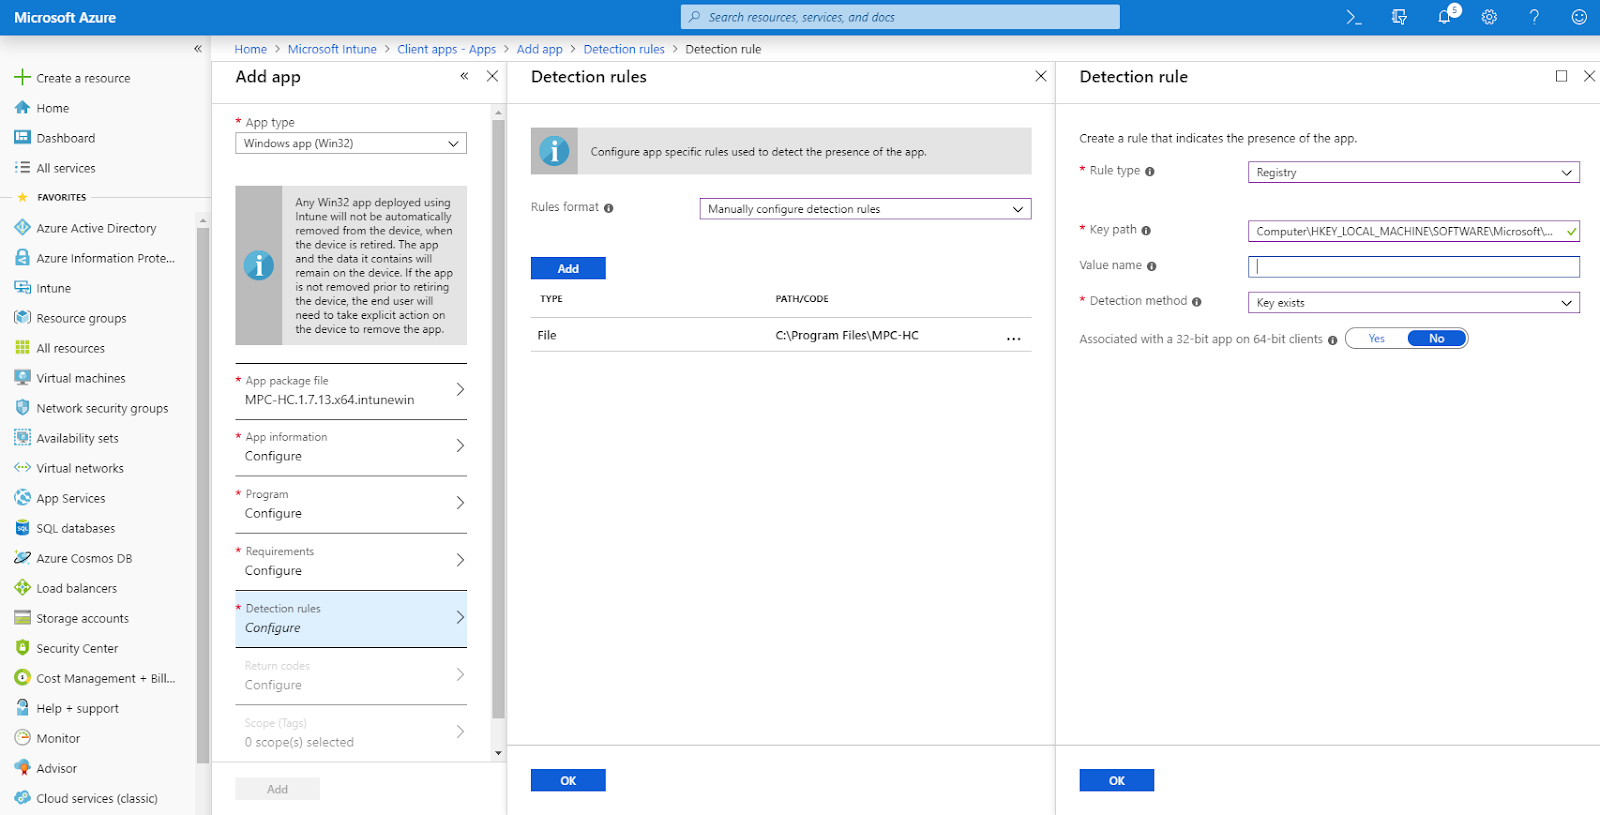Click the search resources box
The height and width of the screenshot is (815, 1600).
(900, 17)
